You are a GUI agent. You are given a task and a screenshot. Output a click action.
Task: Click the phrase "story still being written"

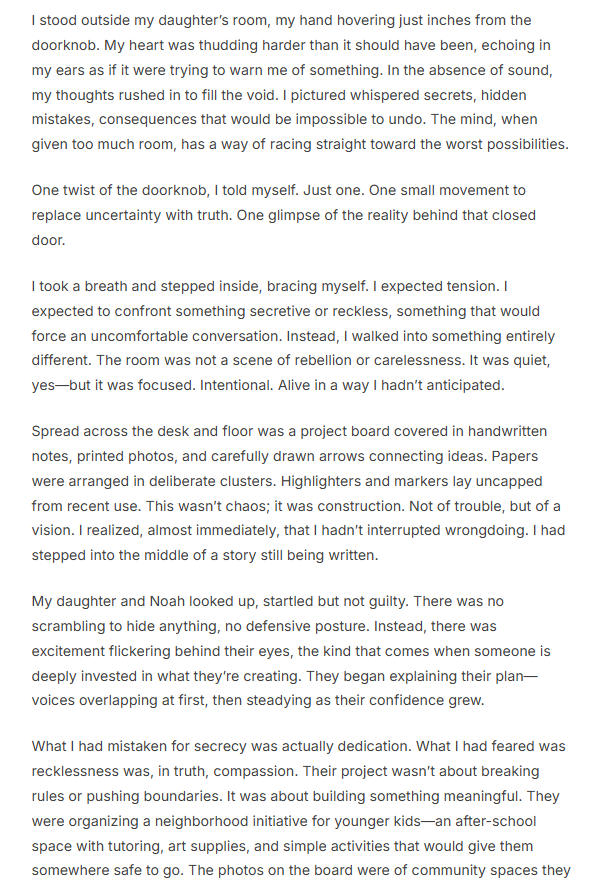coord(286,554)
